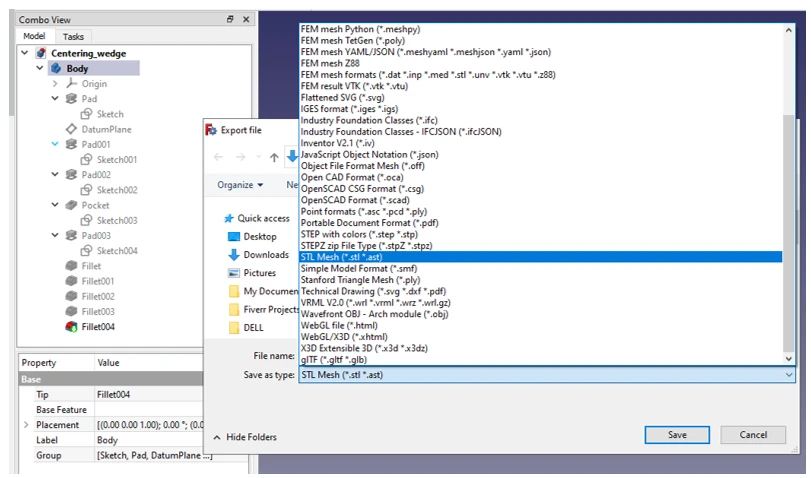Collapse the Pad003 node
The image size is (811, 478).
point(55,235)
